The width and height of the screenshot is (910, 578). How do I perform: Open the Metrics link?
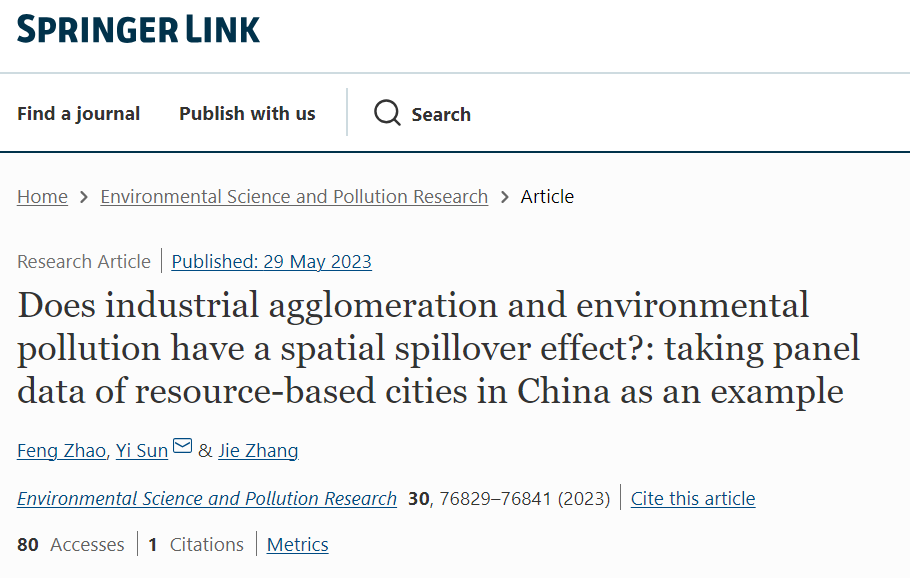(297, 545)
